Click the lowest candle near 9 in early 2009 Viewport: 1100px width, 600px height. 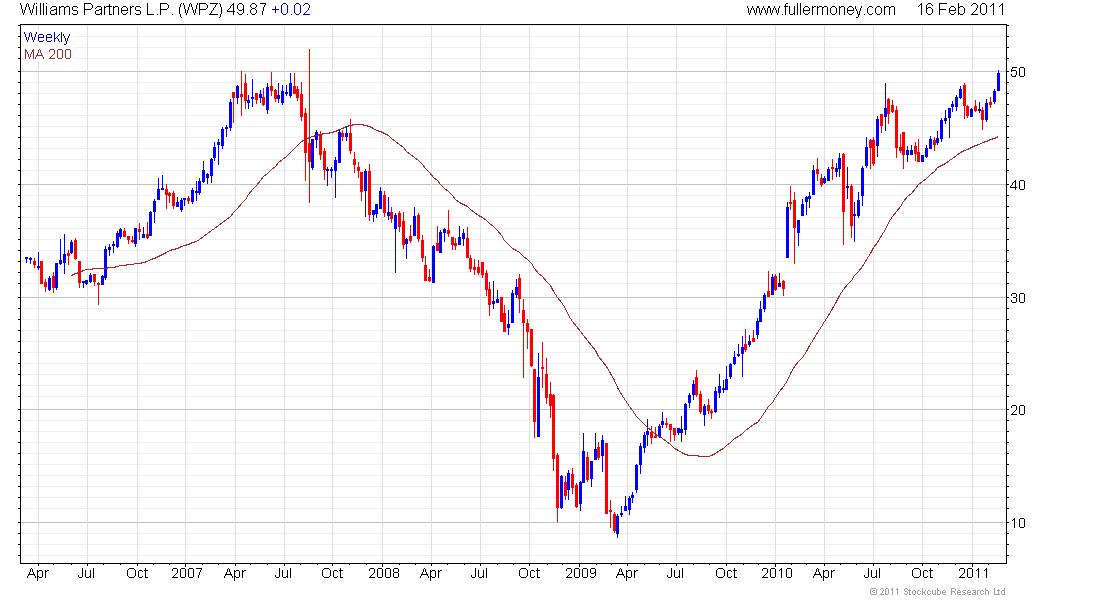click(617, 526)
